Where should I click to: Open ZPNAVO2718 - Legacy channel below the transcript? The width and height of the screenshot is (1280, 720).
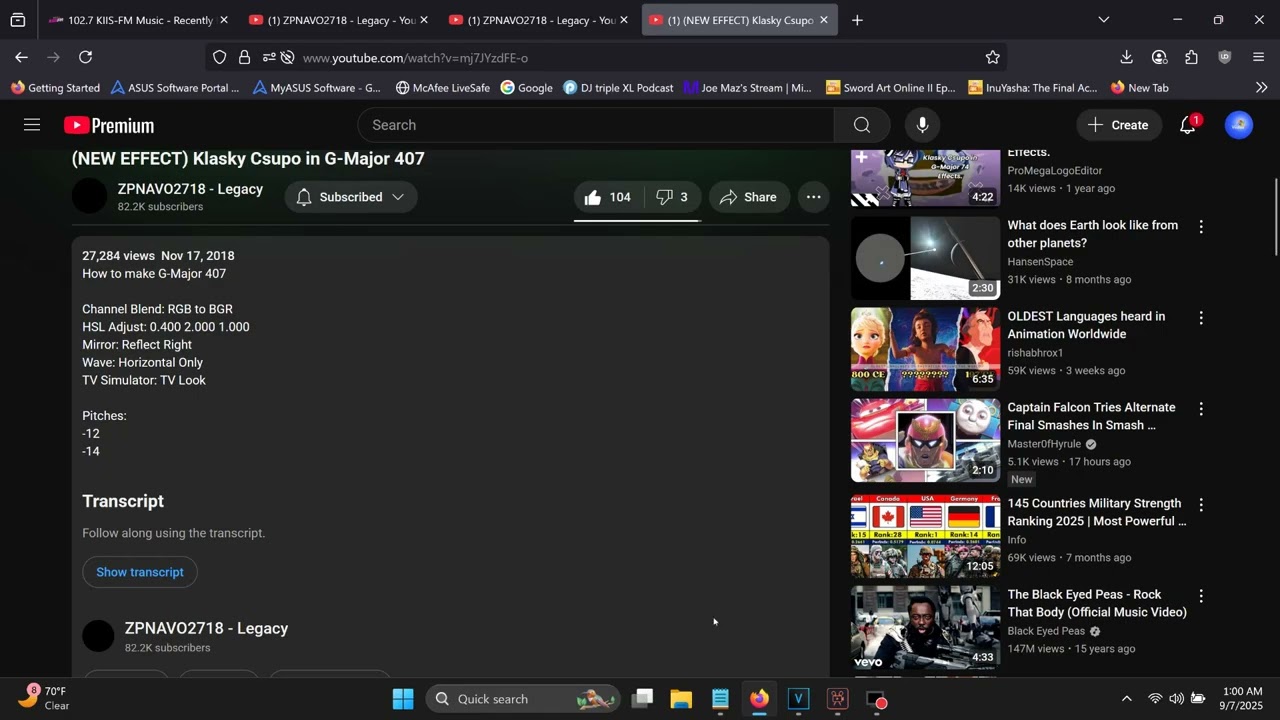[x=206, y=628]
